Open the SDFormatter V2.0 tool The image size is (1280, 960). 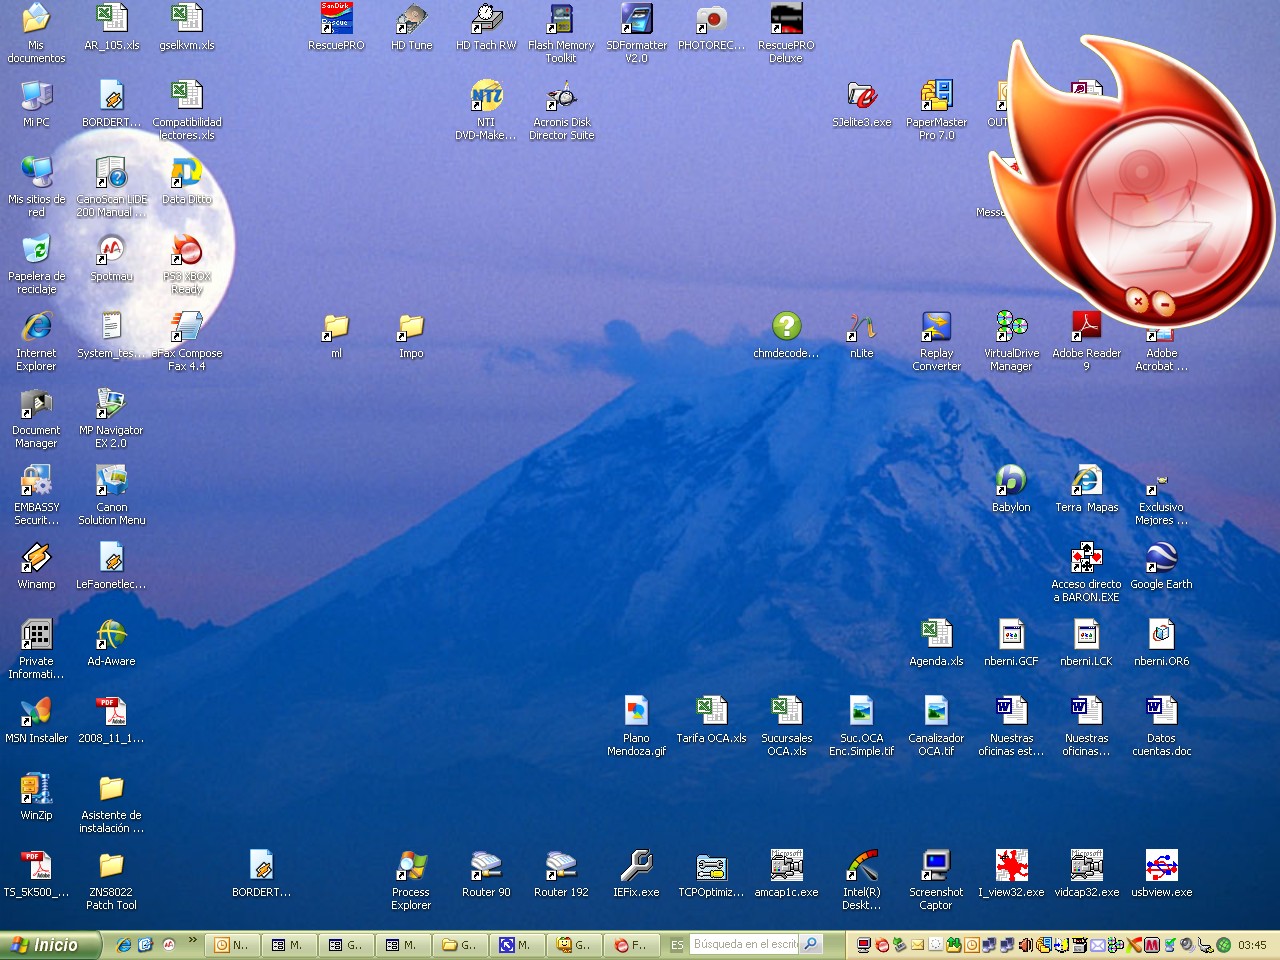636,18
